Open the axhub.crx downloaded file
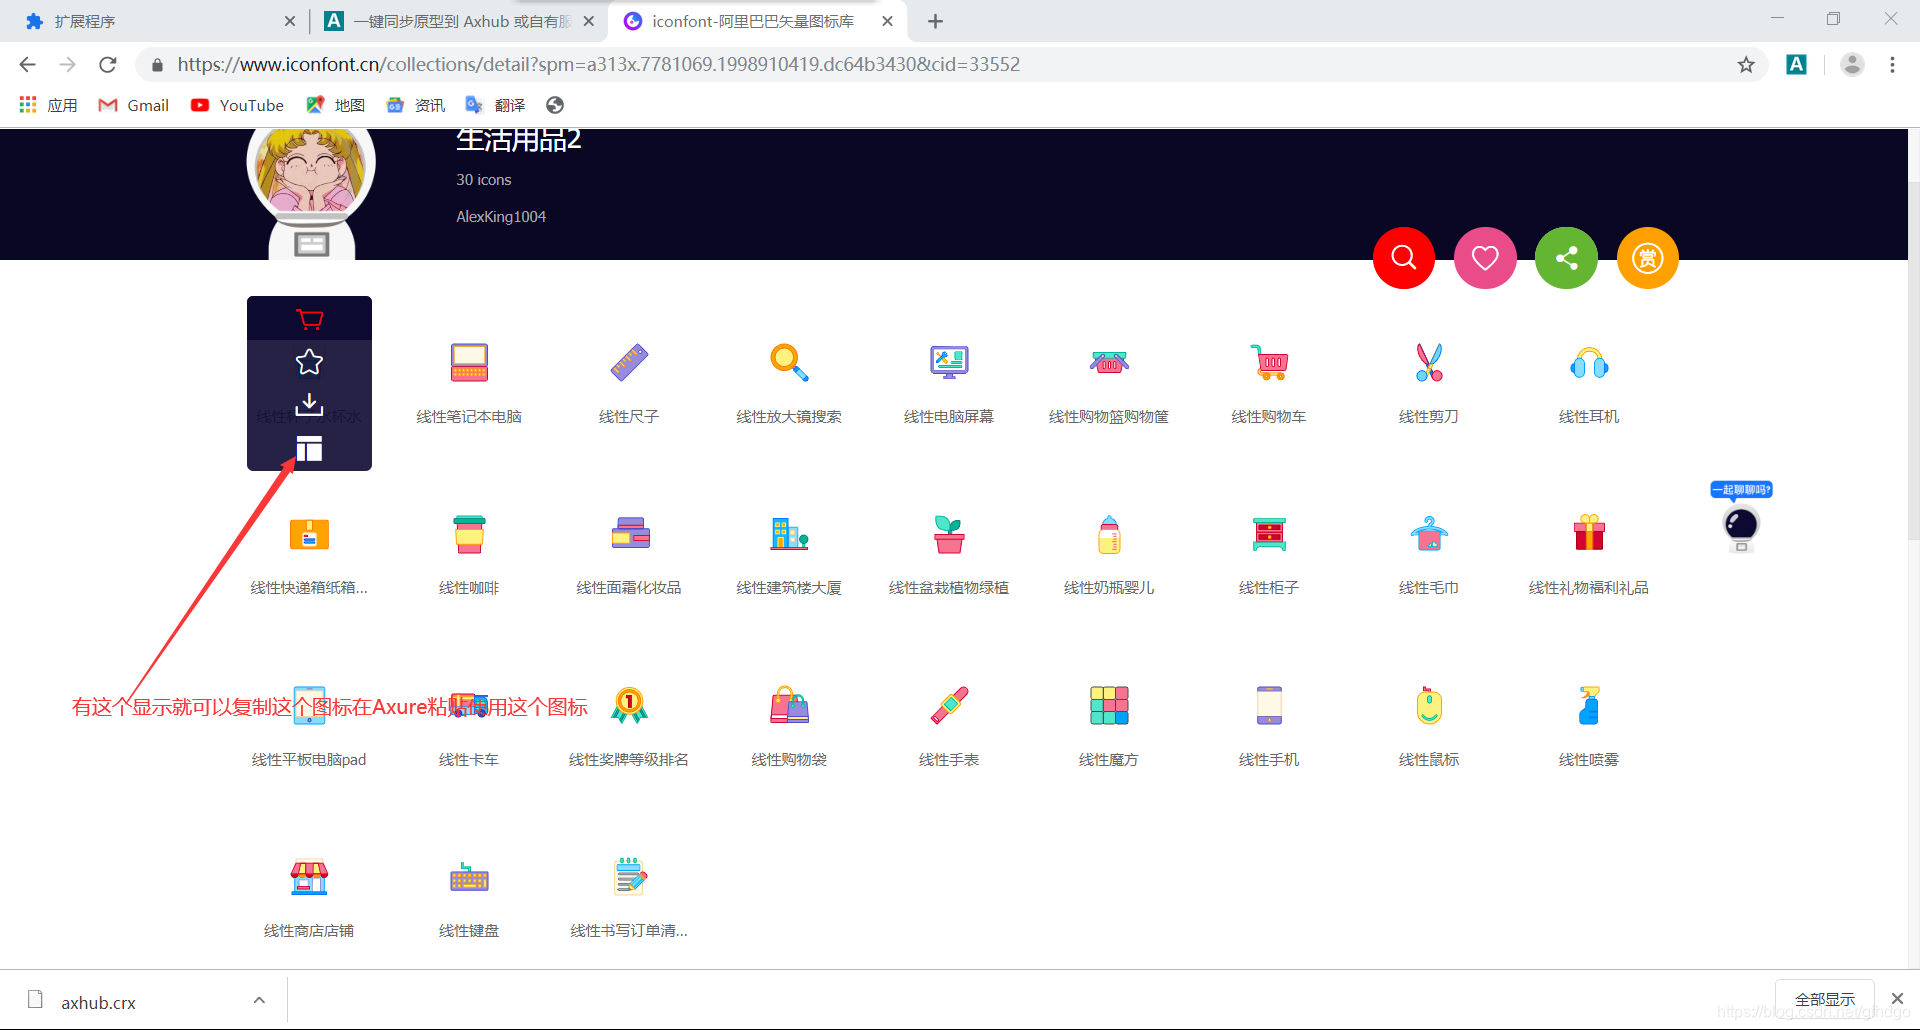 (98, 1002)
